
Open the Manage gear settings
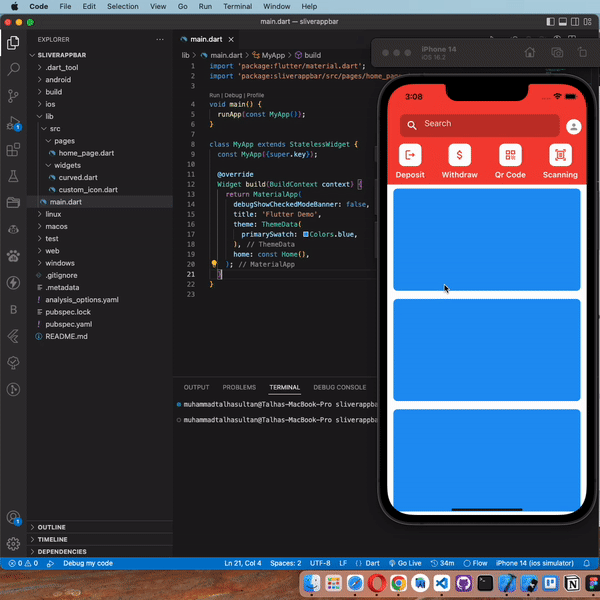(x=13, y=543)
